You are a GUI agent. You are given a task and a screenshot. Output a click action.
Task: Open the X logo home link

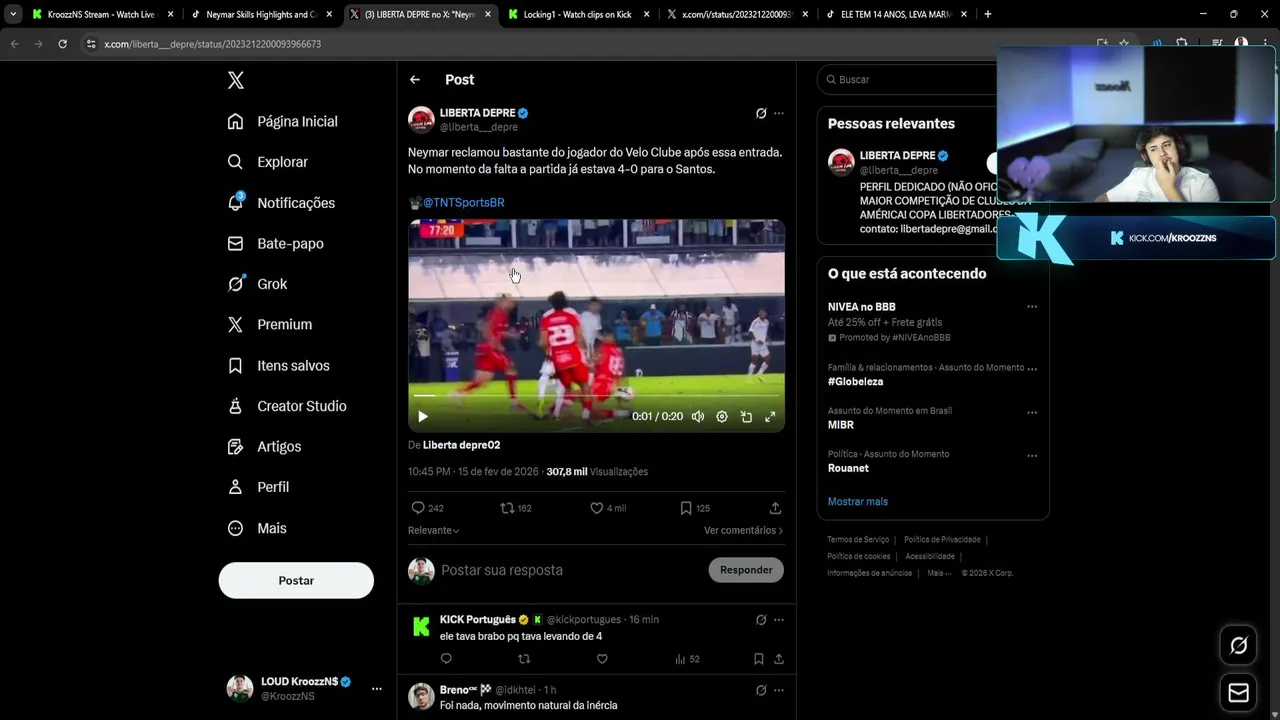(236, 80)
